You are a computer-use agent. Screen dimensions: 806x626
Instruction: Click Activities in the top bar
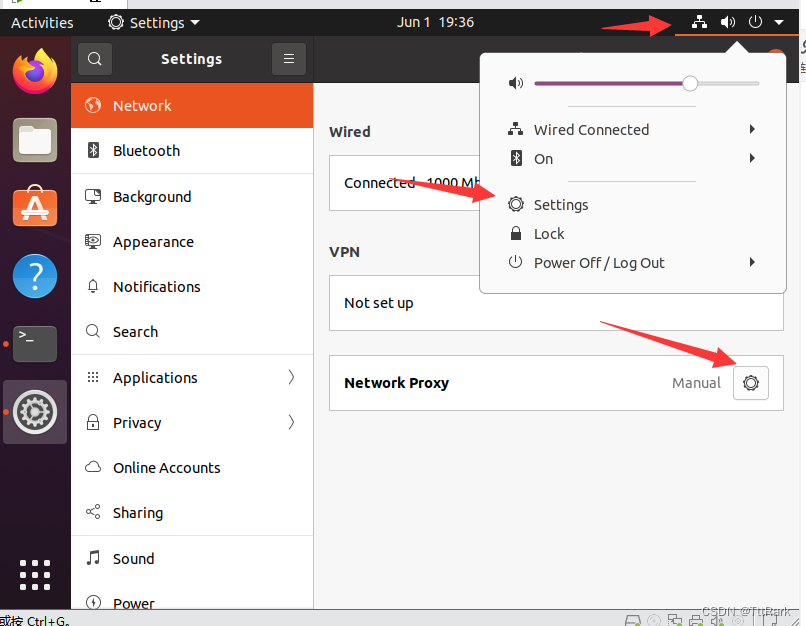click(42, 23)
